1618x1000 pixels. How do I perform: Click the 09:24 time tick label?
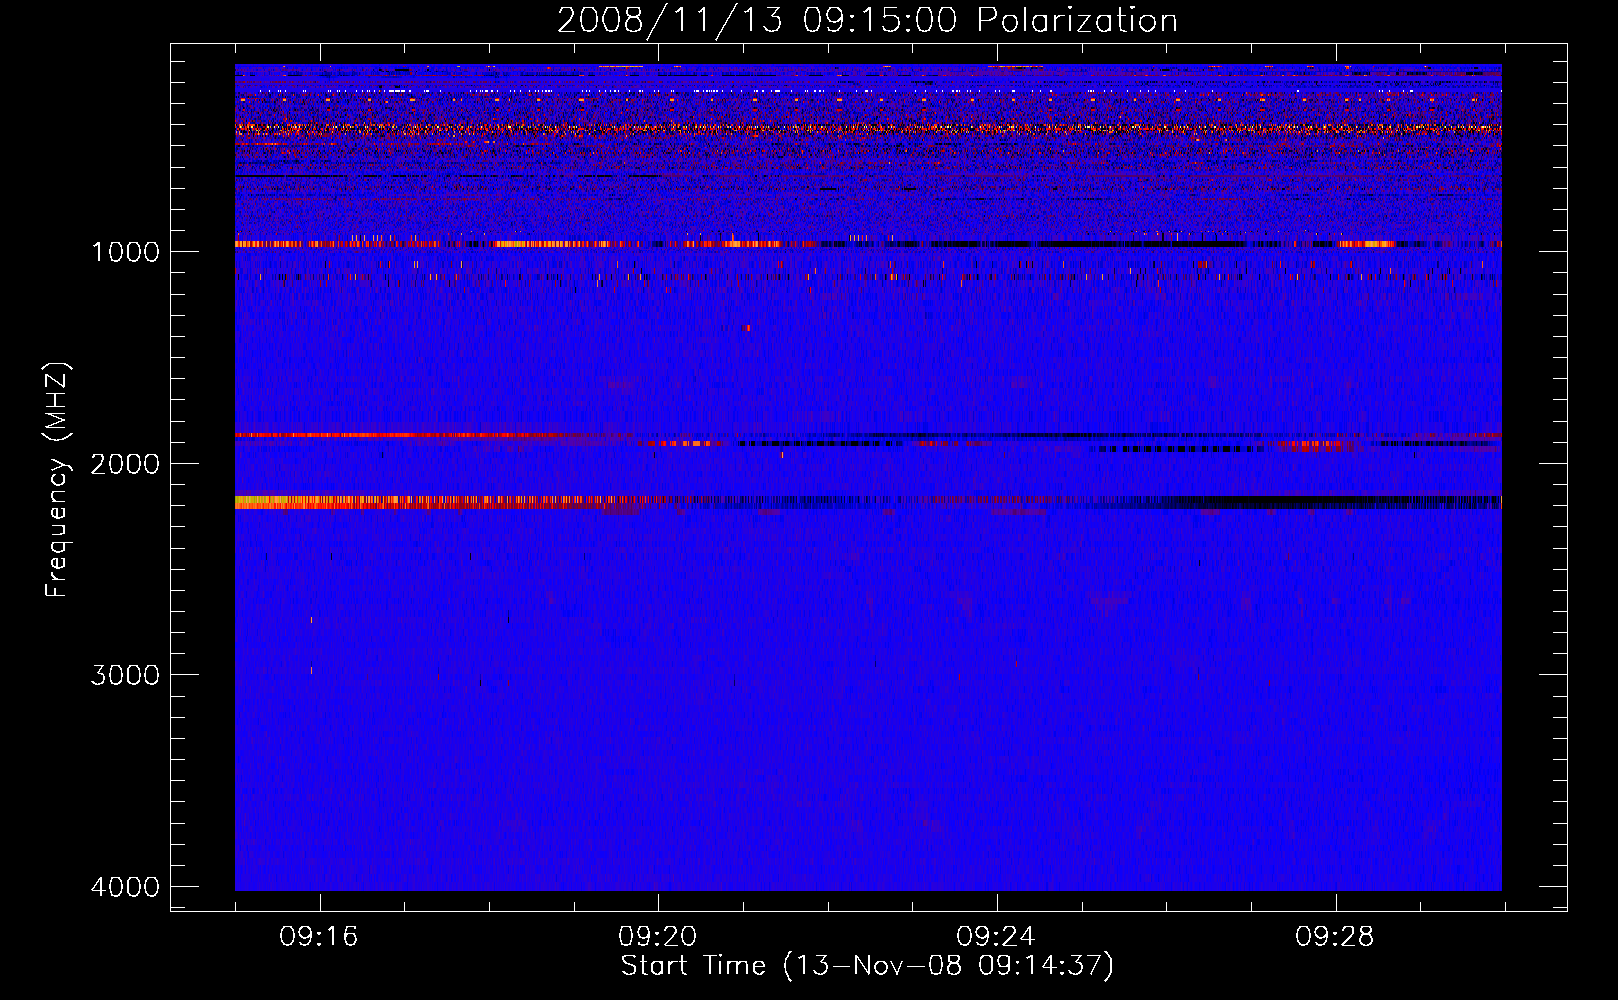pyautogui.click(x=996, y=937)
